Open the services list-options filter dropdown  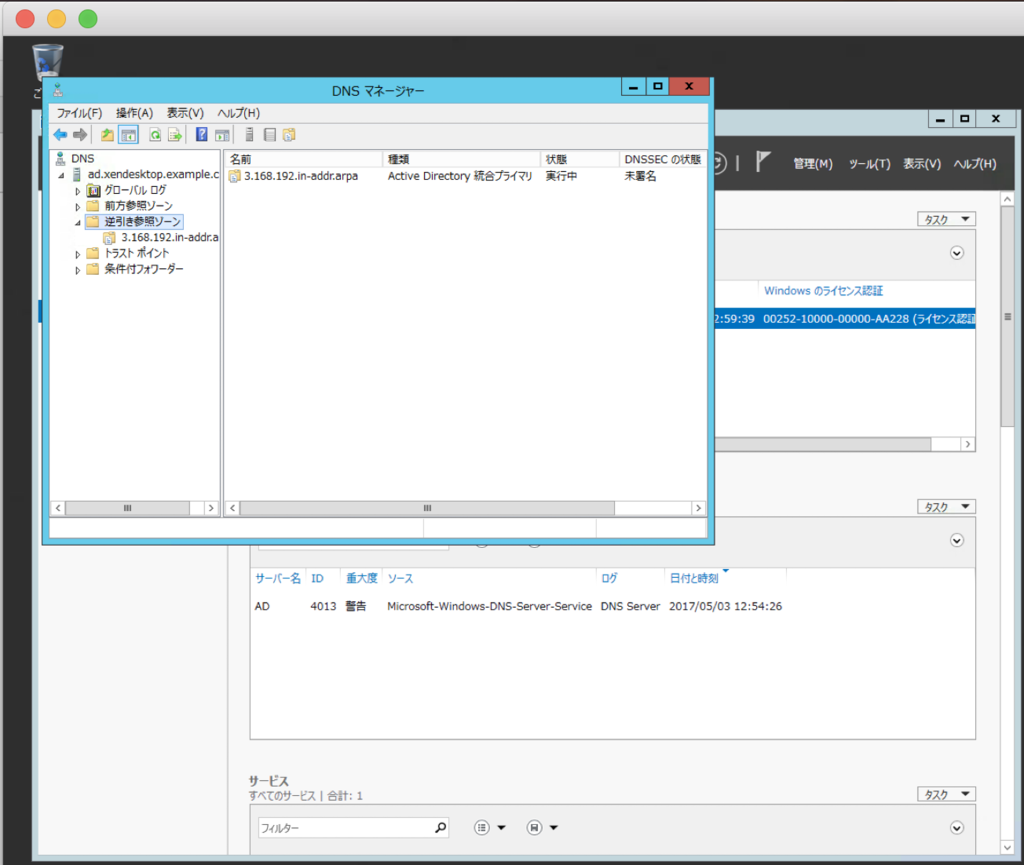[x=490, y=828]
